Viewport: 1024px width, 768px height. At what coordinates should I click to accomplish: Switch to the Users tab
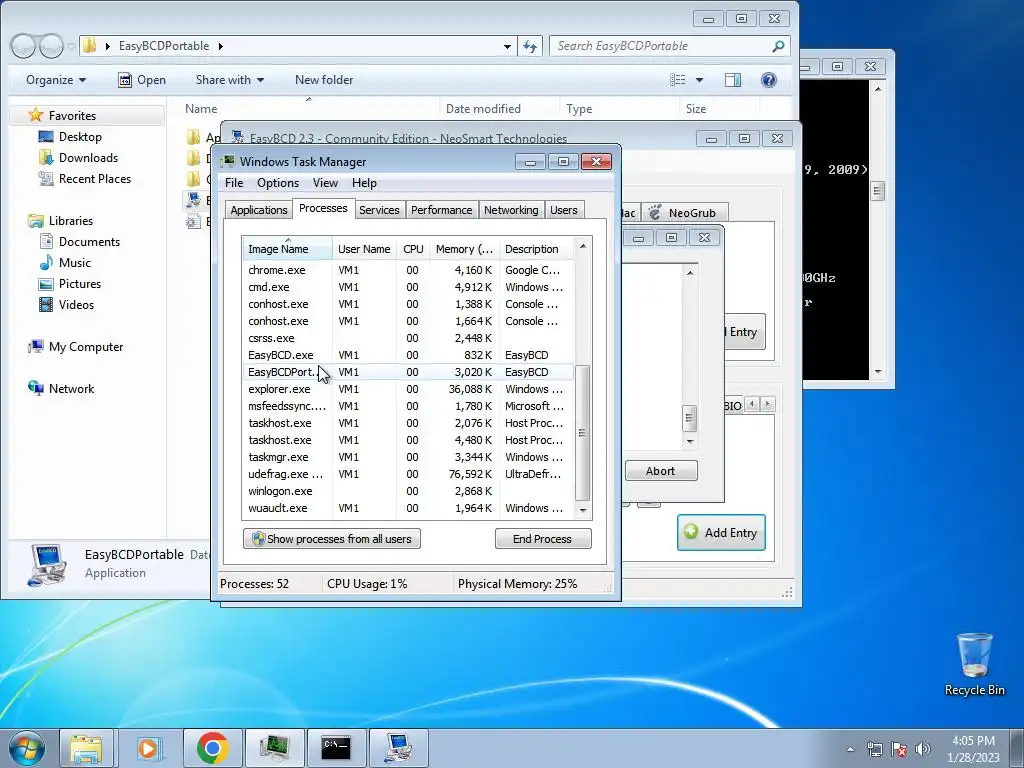[x=563, y=210]
